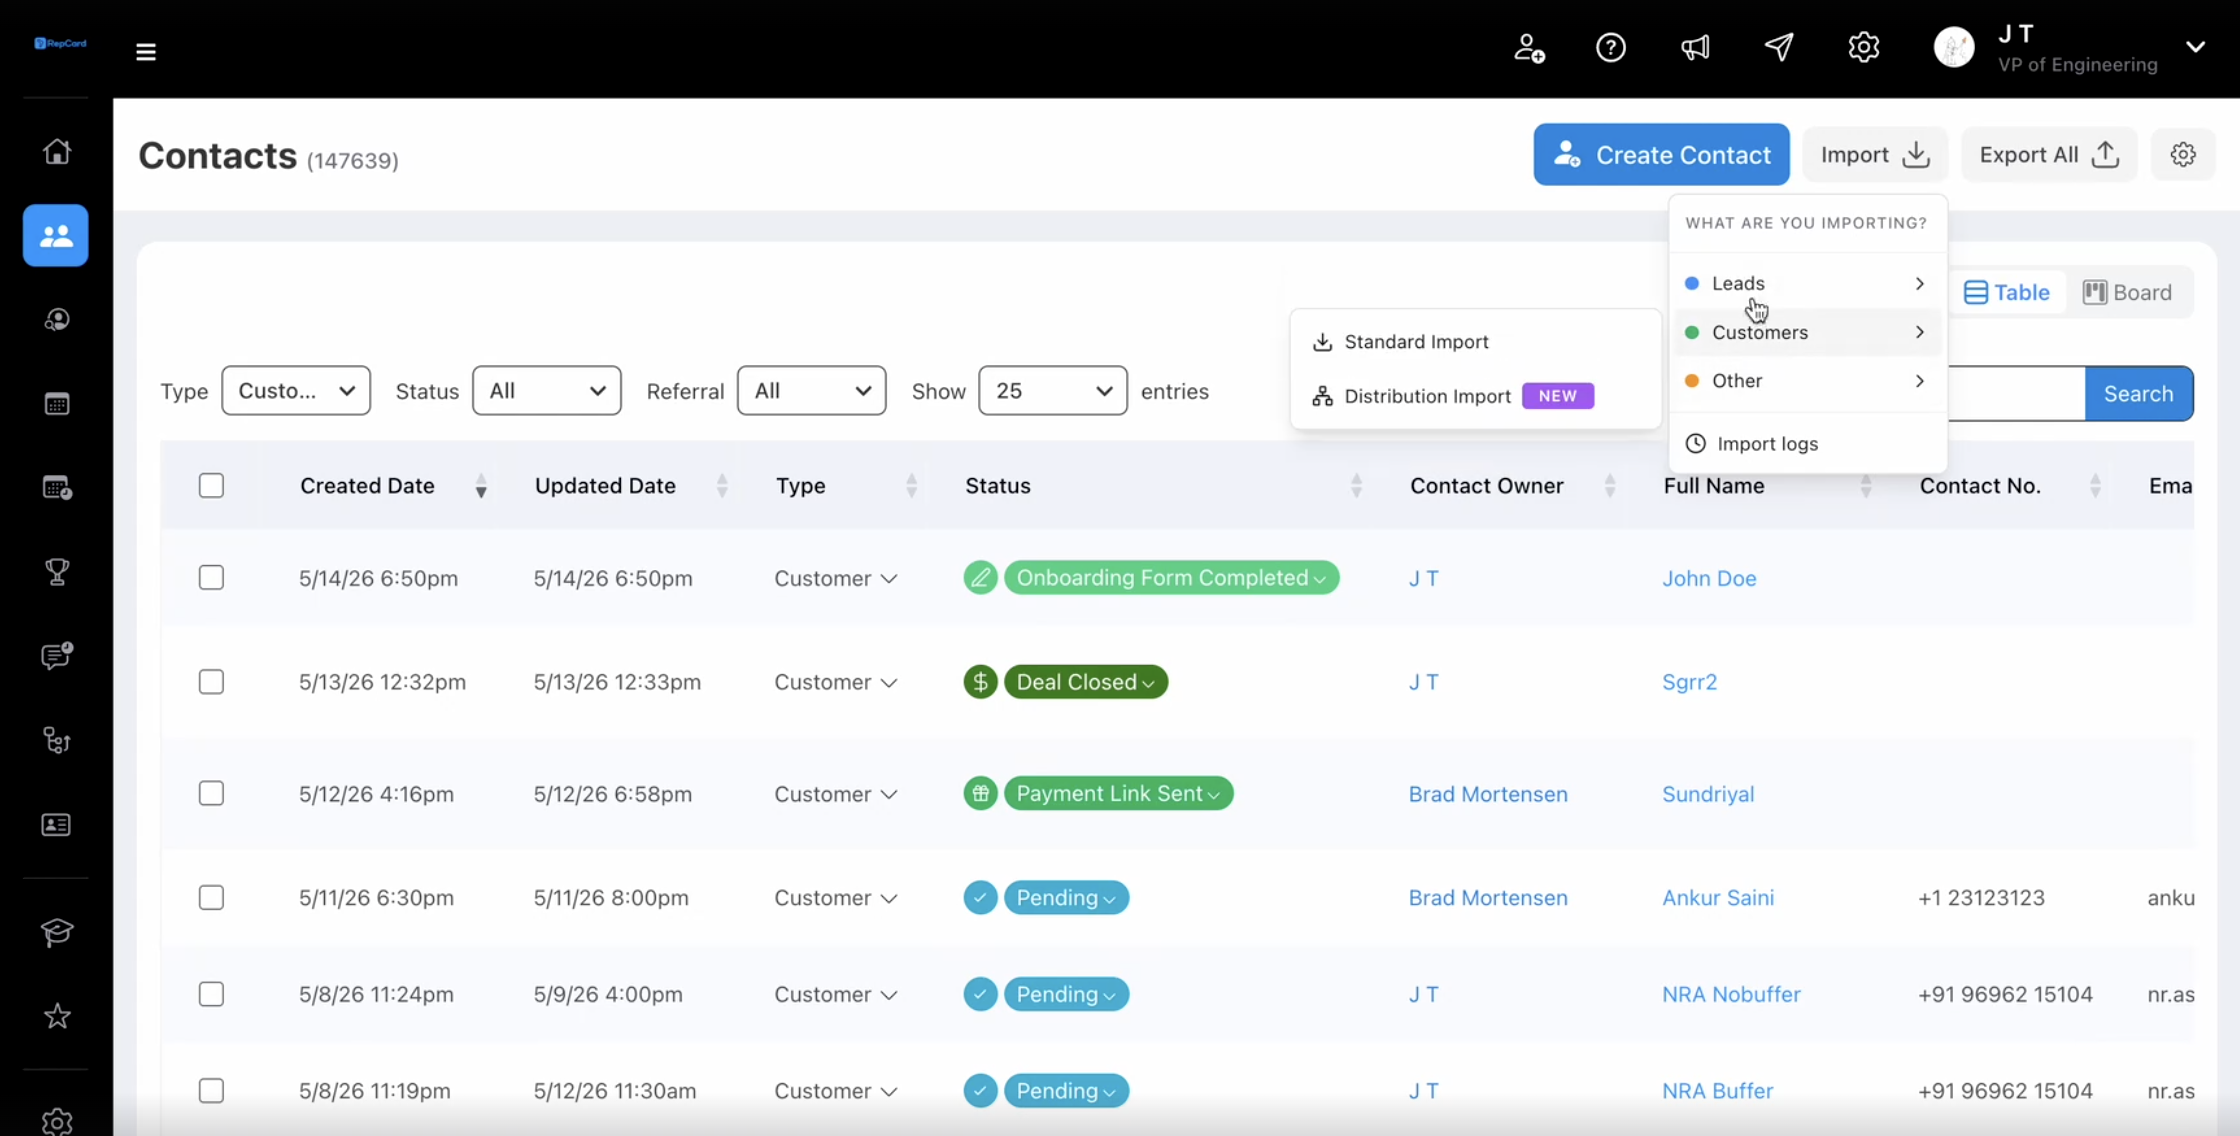Open the ID card sidebar icon
This screenshot has width=2240, height=1136.
click(56, 825)
